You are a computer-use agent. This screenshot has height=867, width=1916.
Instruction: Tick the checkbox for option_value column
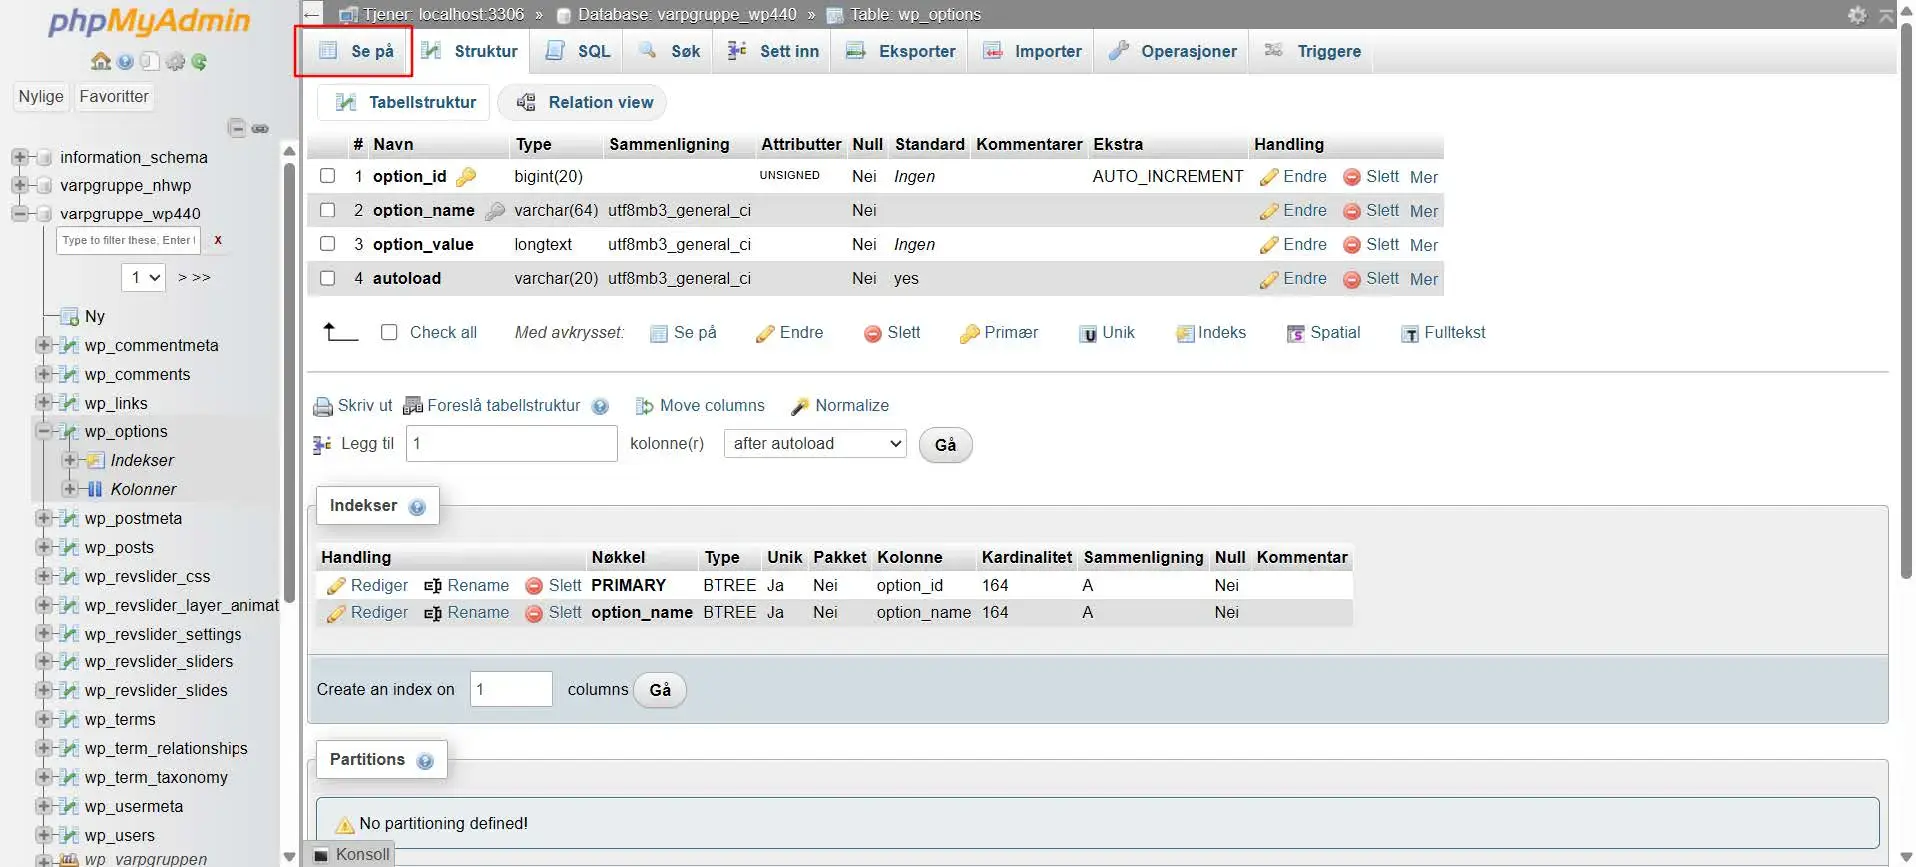coord(327,244)
